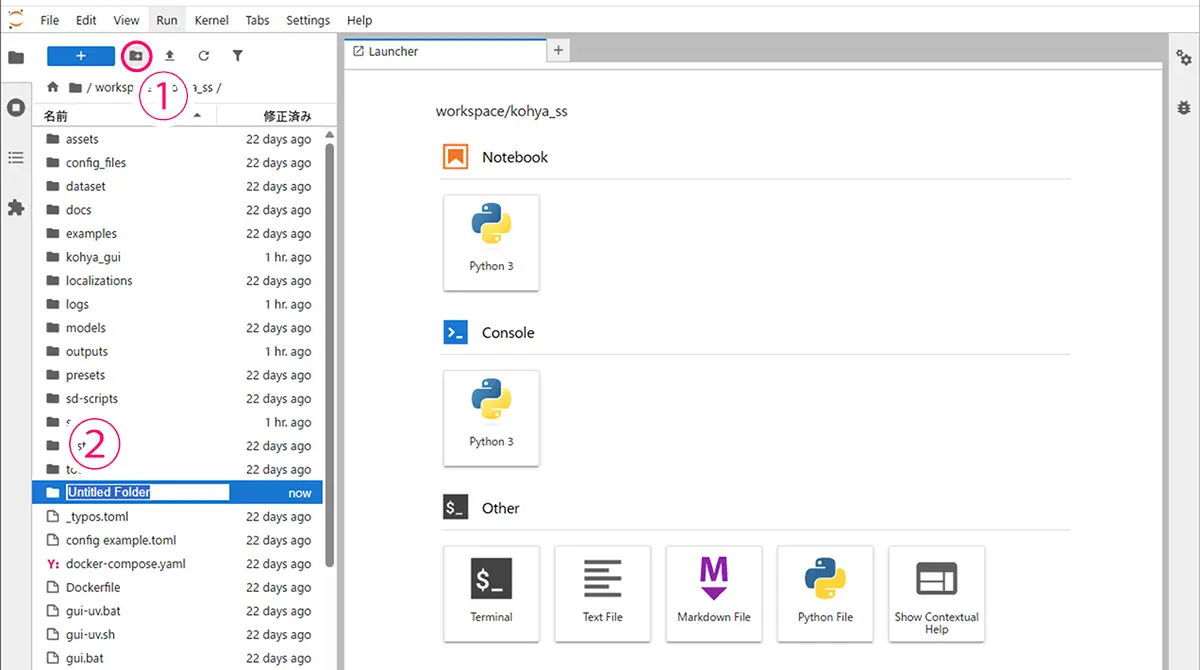Open the Extension Manager puzzle icon

click(x=16, y=207)
